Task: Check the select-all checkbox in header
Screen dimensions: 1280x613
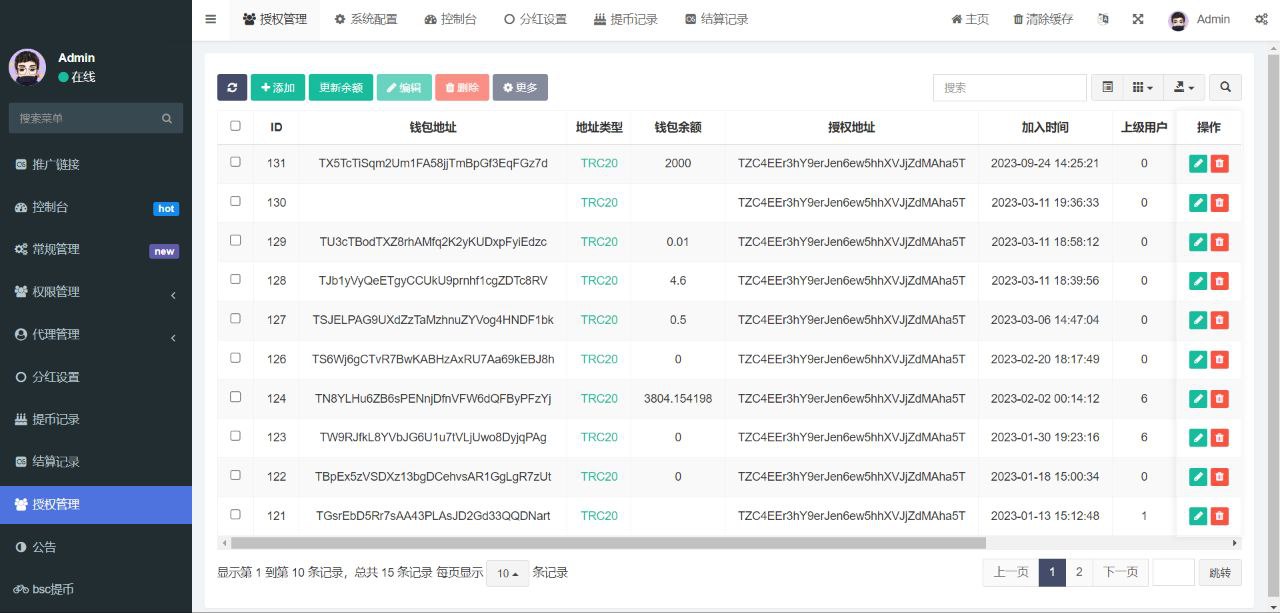Action: pos(236,126)
